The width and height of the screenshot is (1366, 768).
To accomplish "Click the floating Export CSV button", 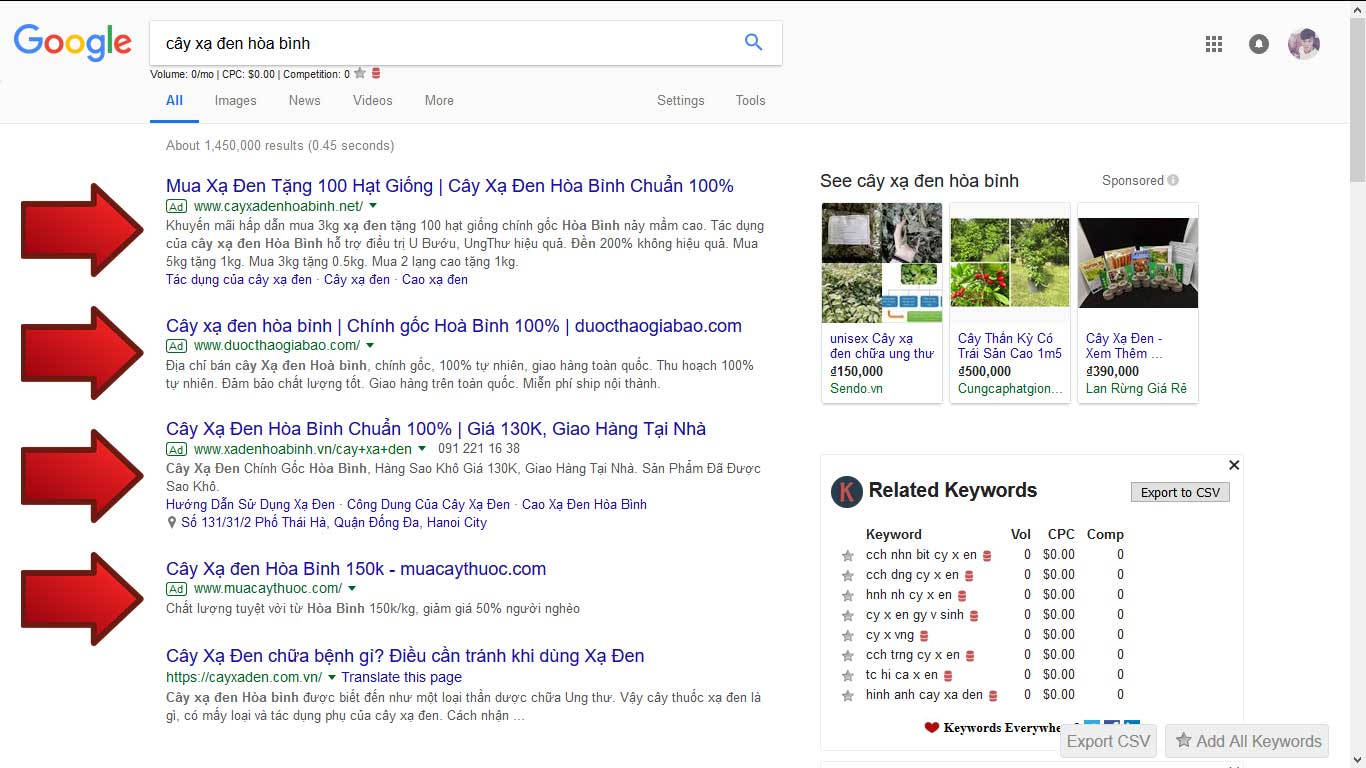I will click(1108, 741).
